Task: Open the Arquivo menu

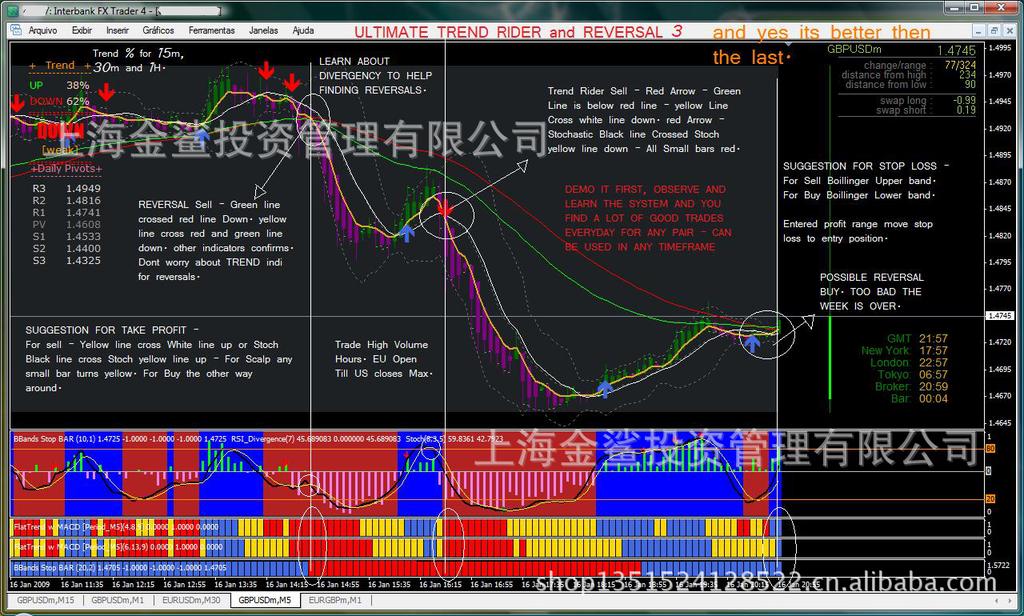Action: coord(42,31)
